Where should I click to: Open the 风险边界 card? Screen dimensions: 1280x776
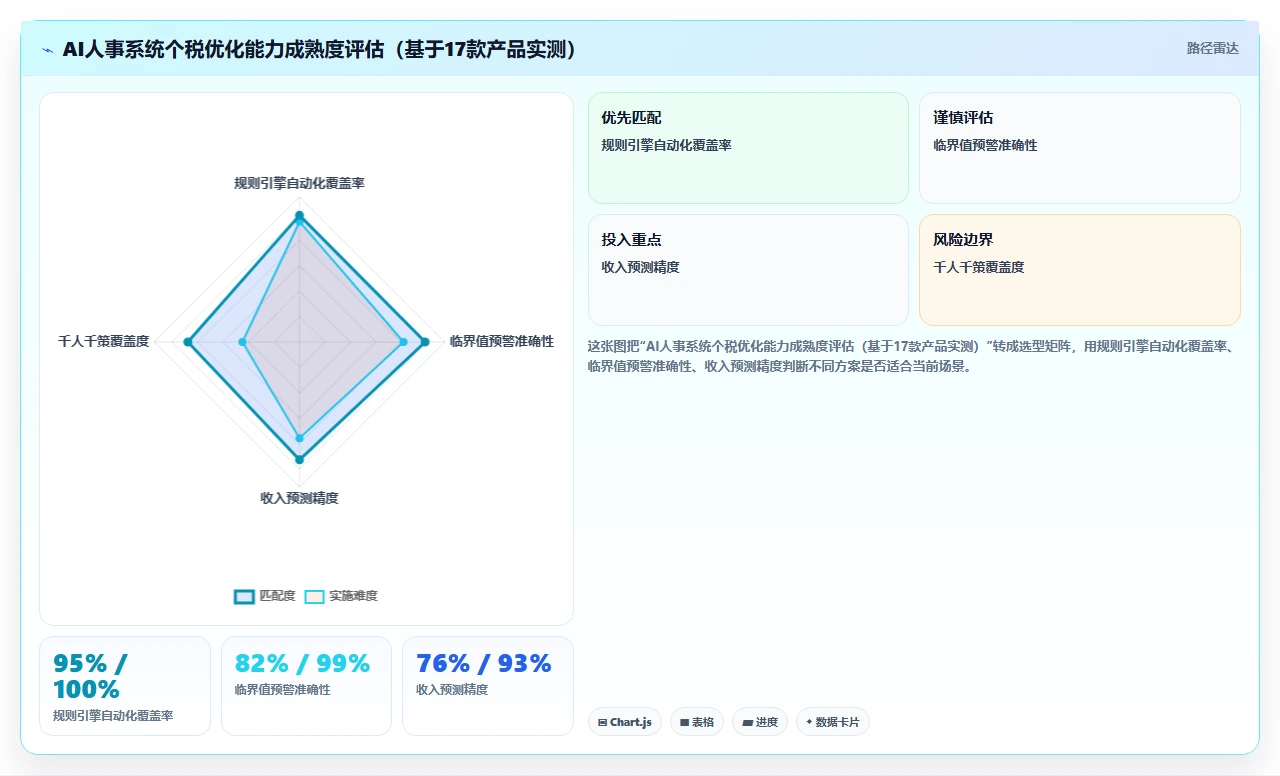(x=1080, y=270)
